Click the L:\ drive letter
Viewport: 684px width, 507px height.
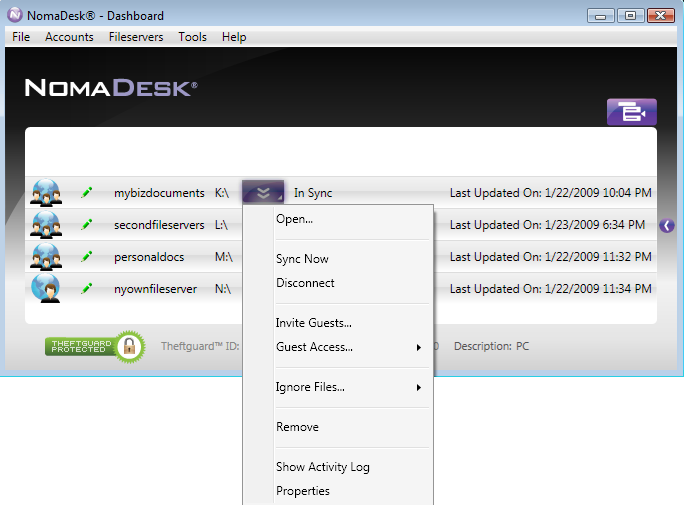[221, 225]
